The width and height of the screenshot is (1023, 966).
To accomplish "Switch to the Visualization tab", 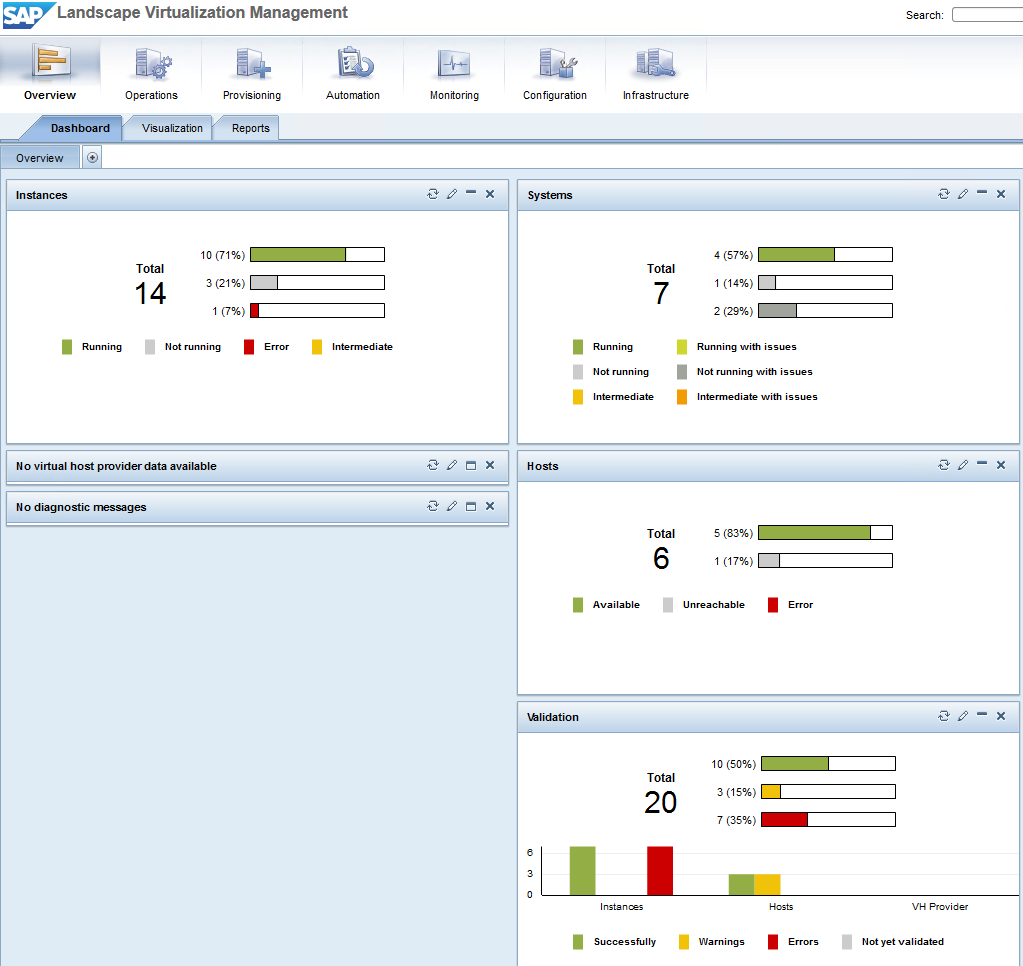I will pos(172,128).
